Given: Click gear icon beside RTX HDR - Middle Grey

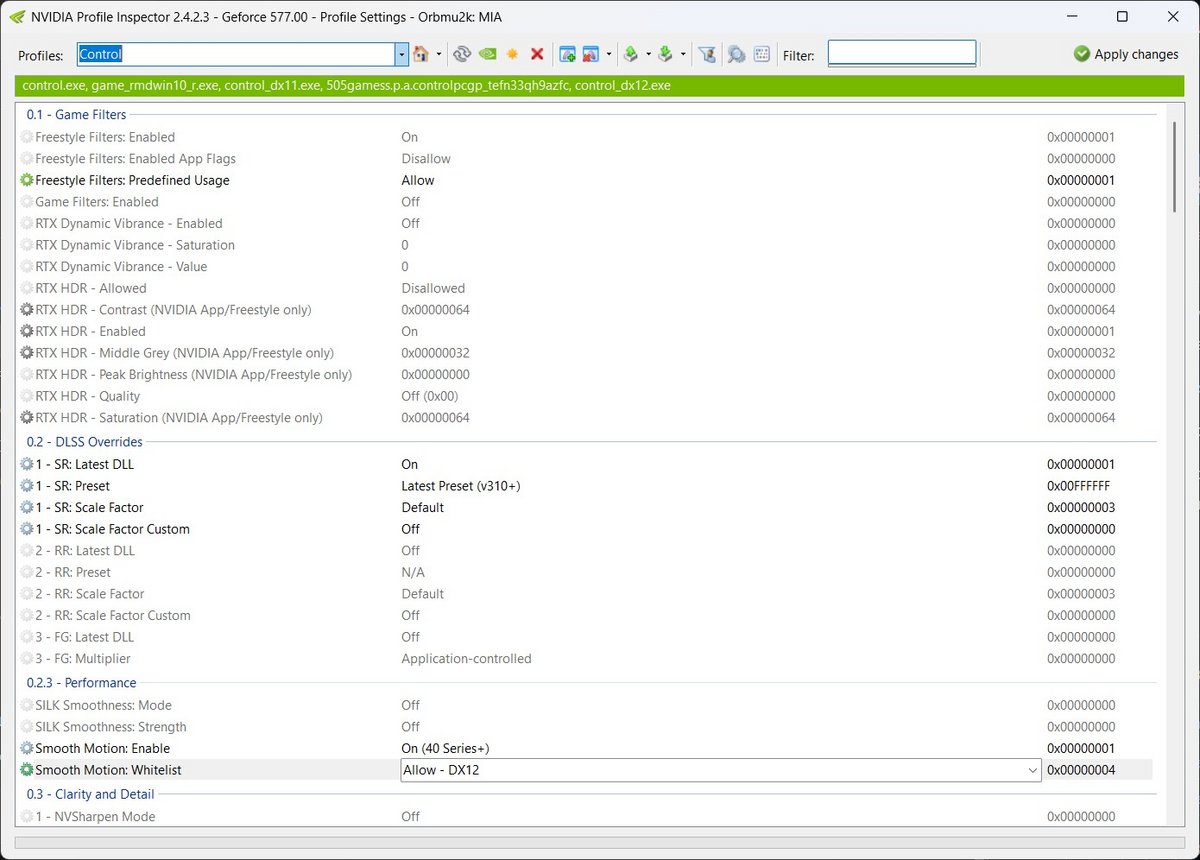Looking at the screenshot, I should point(27,353).
